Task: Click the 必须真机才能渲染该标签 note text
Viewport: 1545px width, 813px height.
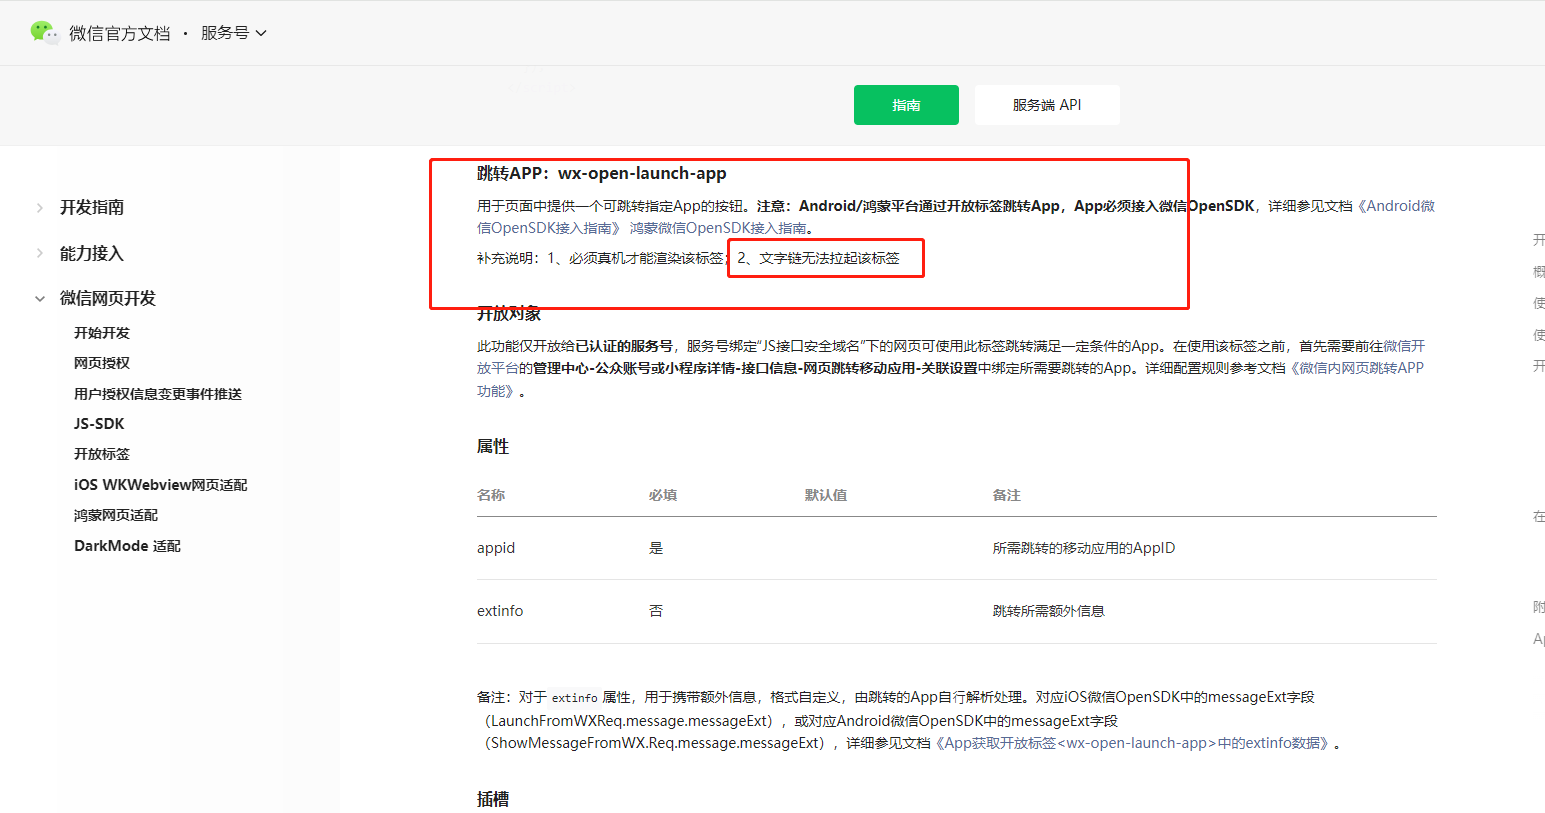Action: 646,258
